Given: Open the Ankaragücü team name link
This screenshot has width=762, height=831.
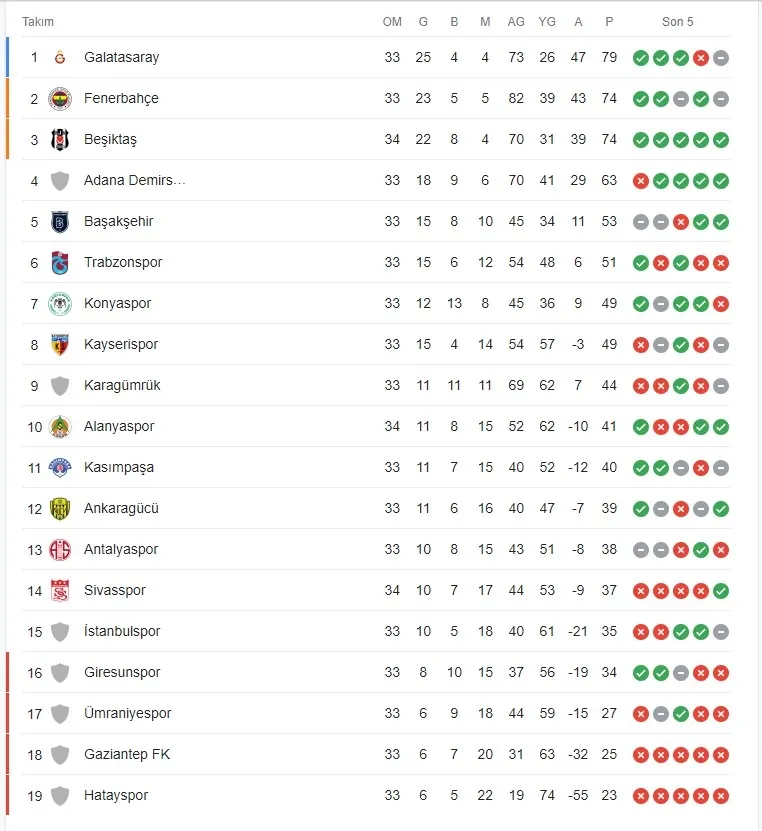Looking at the screenshot, I should point(121,508).
